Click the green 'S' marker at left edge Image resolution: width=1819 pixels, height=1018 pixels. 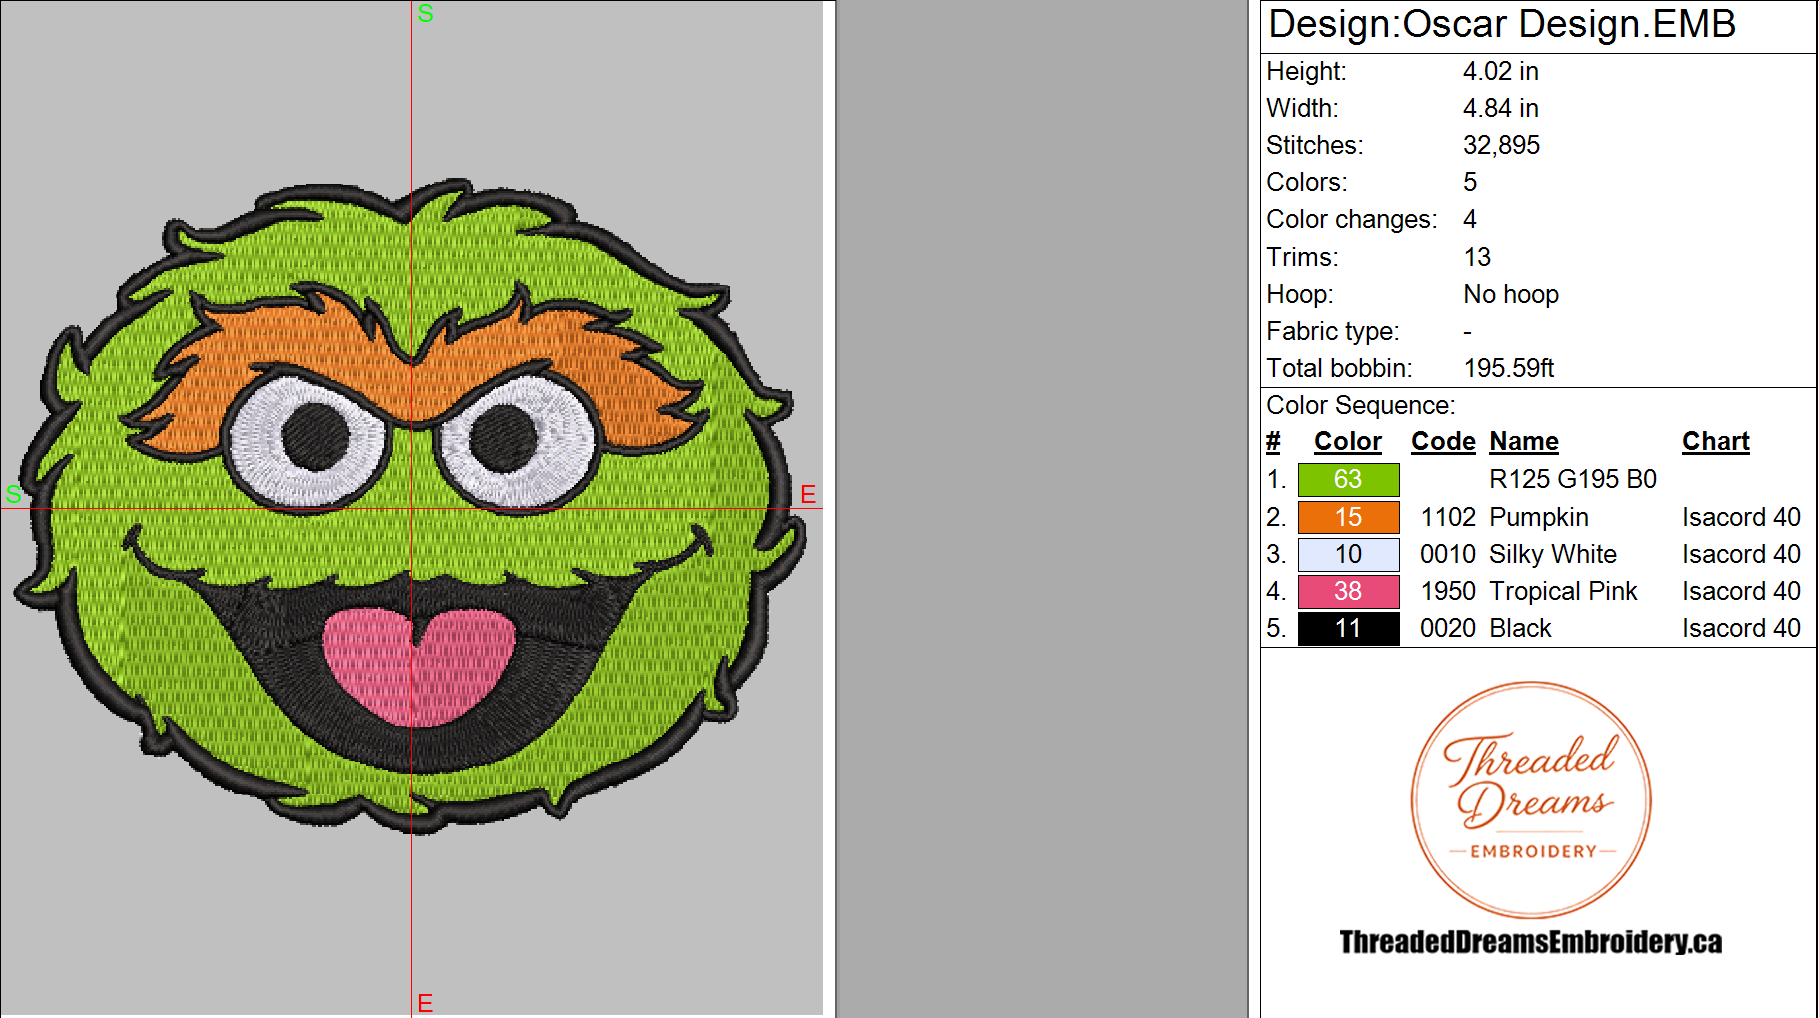tap(13, 494)
